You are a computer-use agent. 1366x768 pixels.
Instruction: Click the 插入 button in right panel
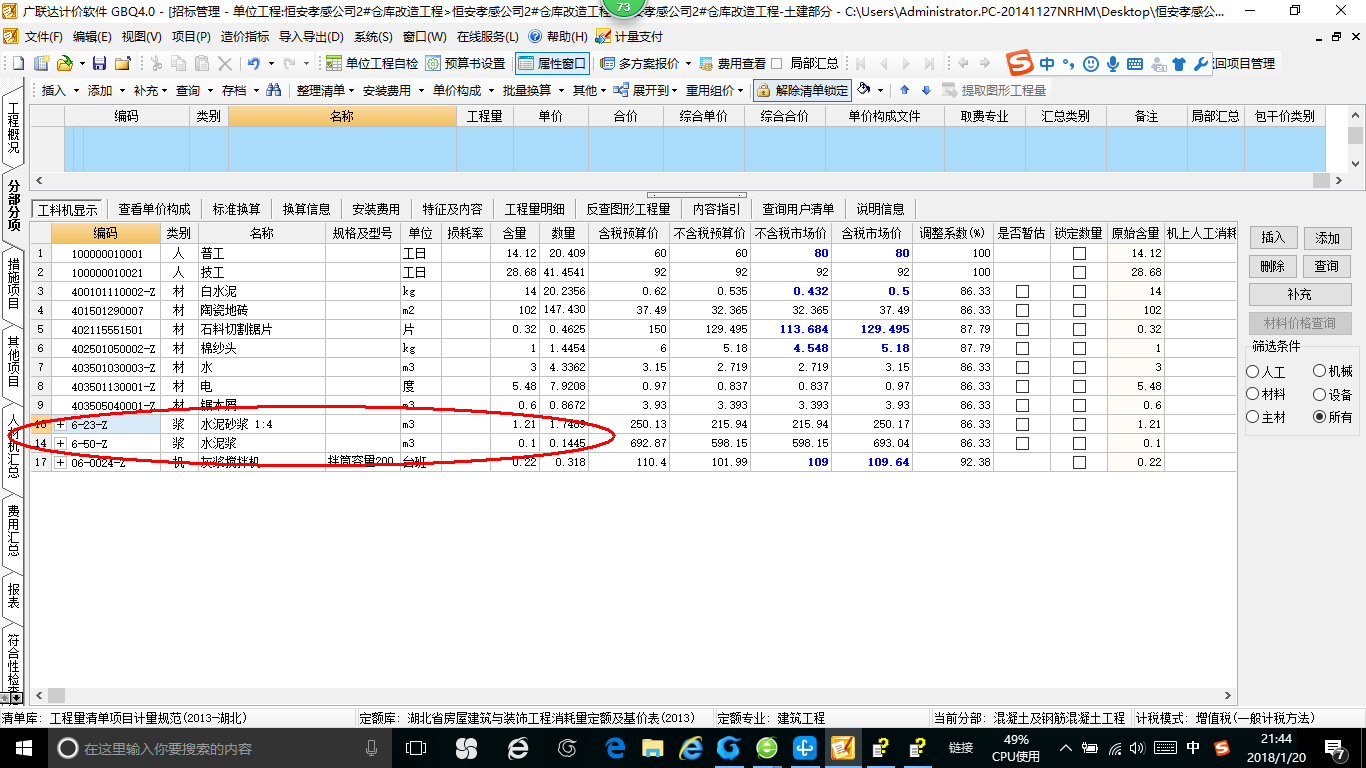pos(1273,238)
